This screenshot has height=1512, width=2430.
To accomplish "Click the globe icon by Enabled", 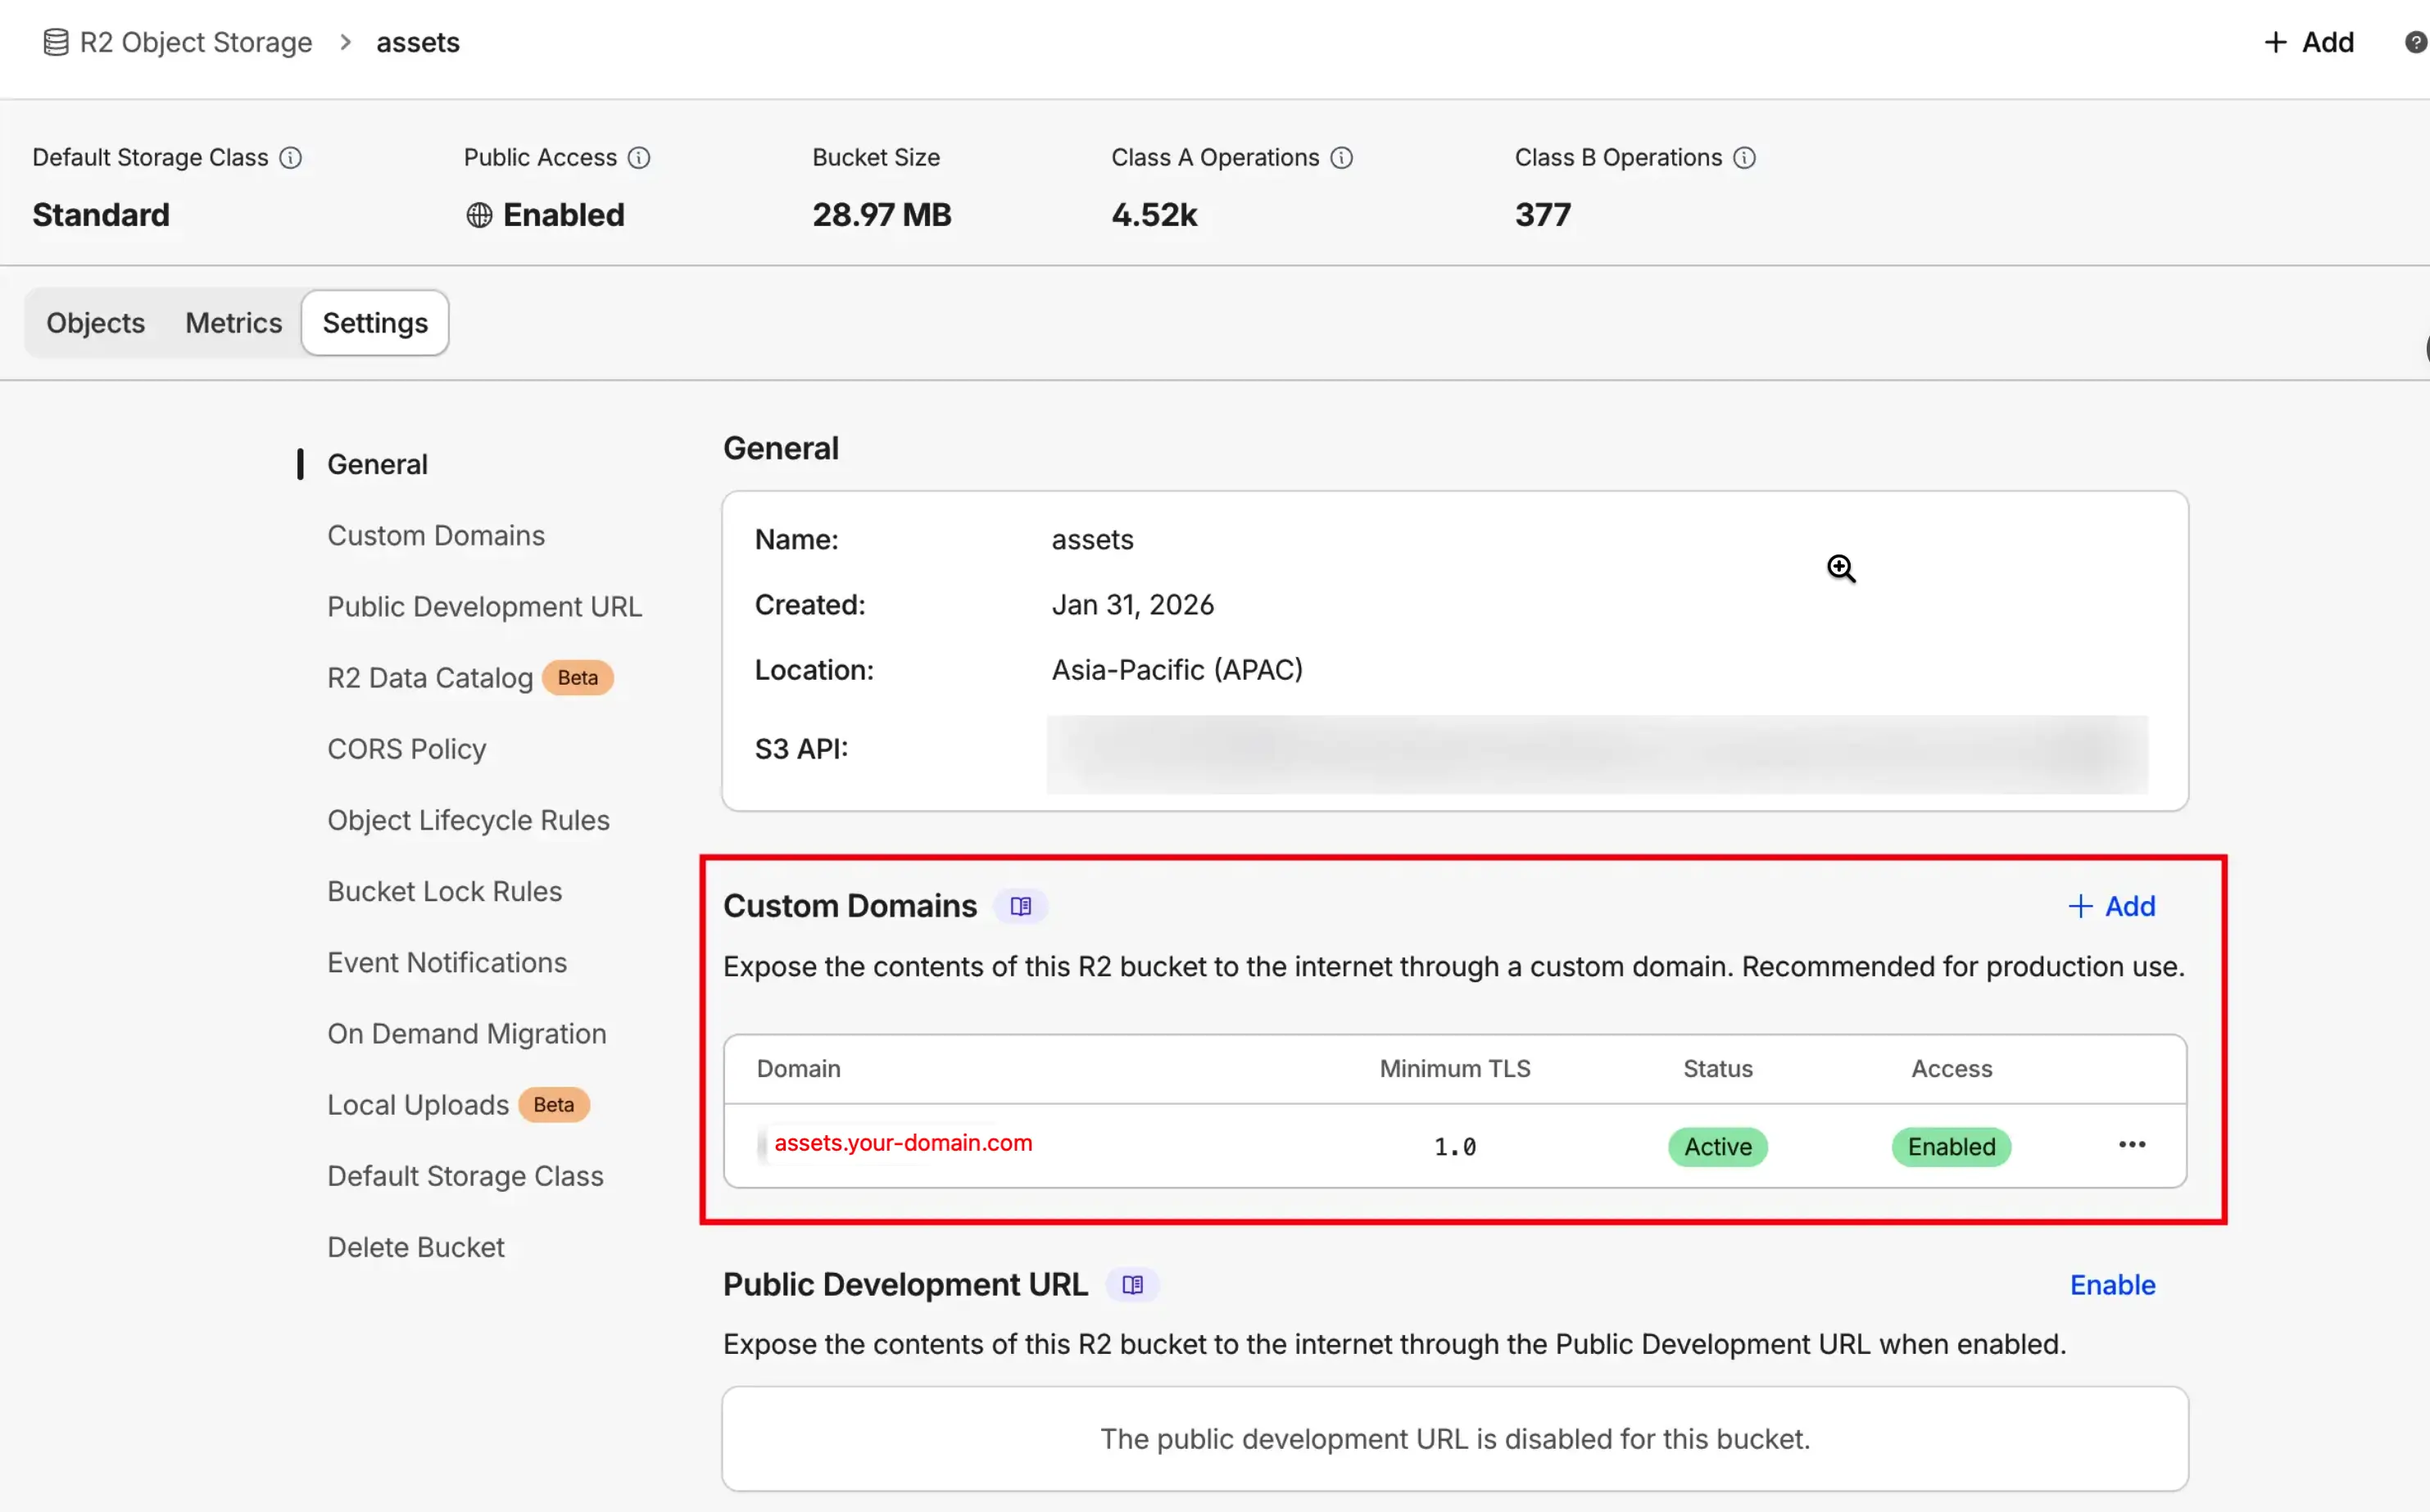I will point(479,215).
